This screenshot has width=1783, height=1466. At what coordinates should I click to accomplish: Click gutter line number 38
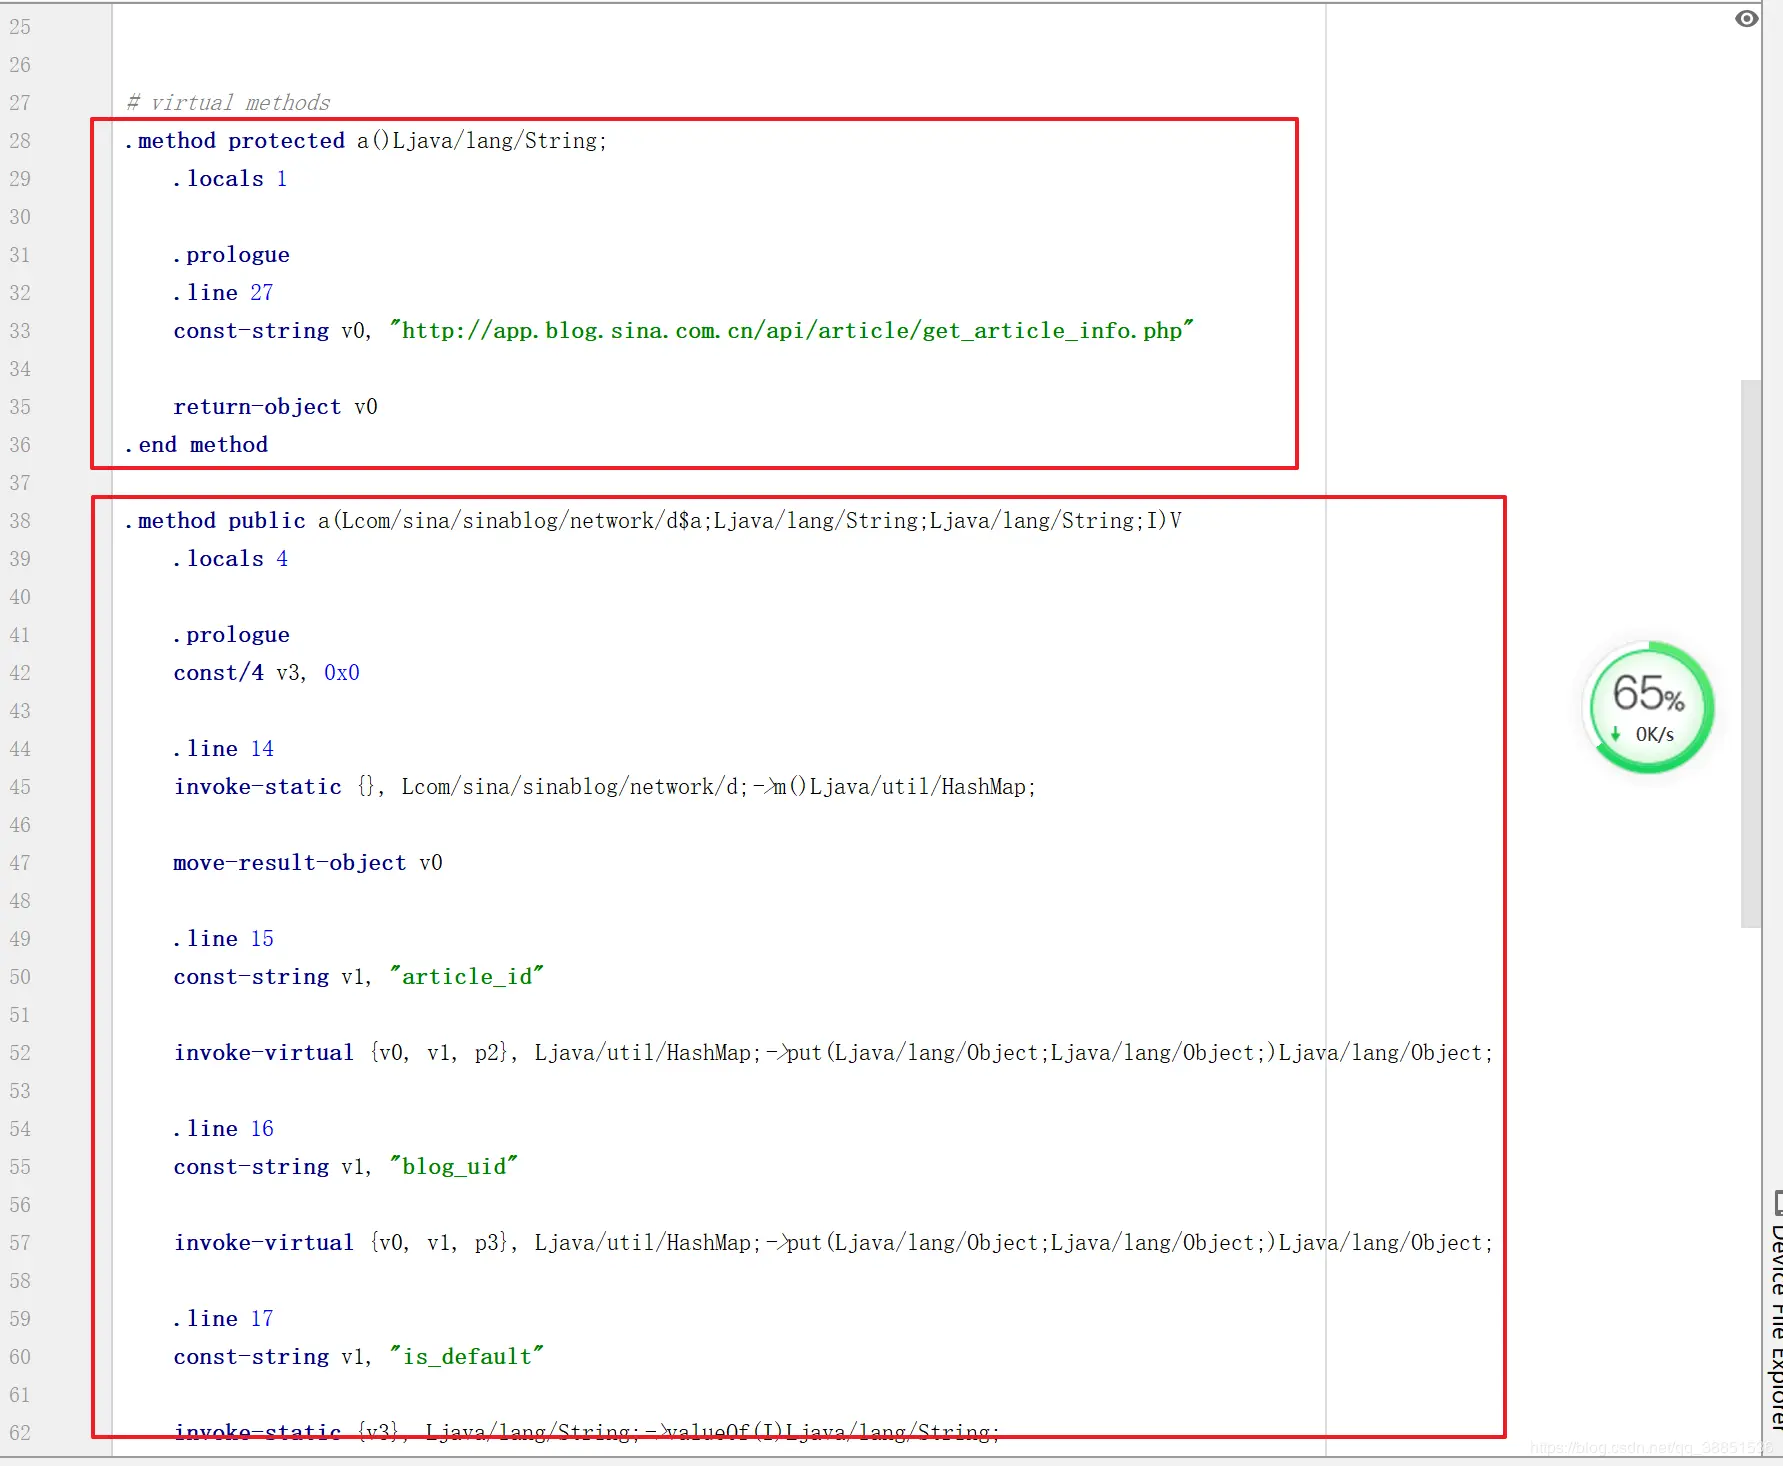point(20,521)
